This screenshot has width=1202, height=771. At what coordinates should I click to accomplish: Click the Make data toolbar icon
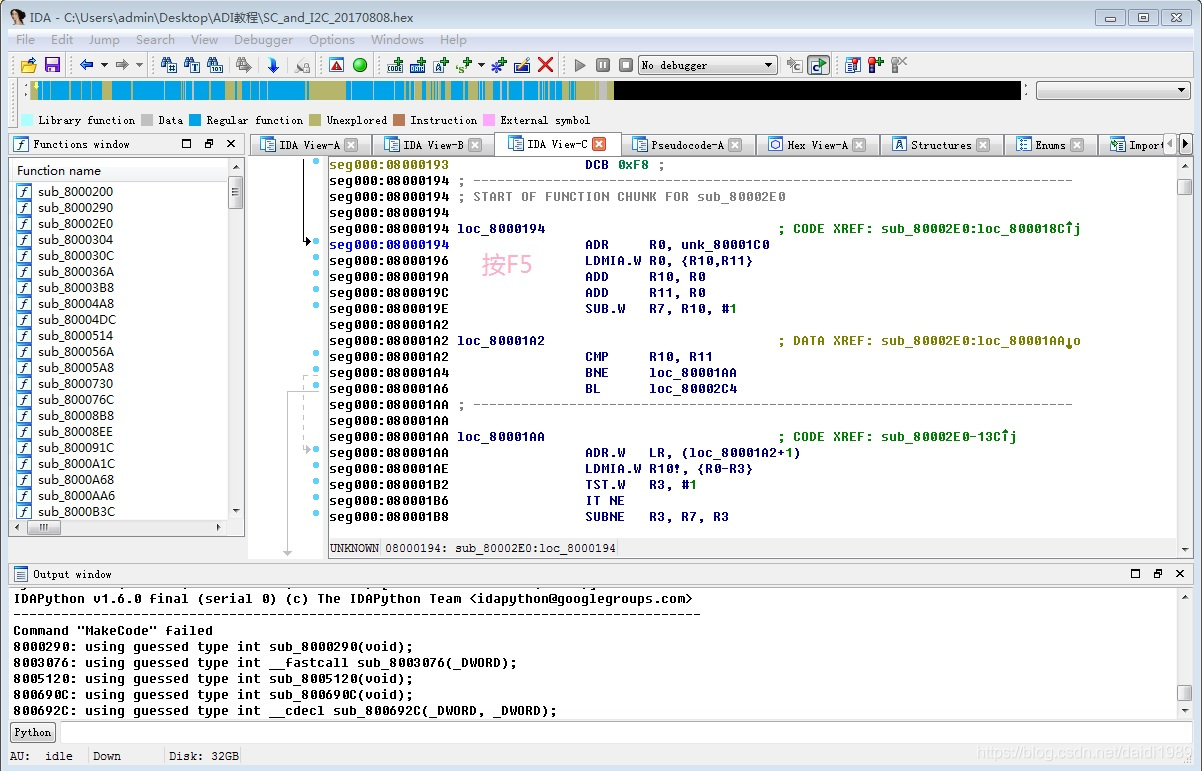[x=417, y=65]
